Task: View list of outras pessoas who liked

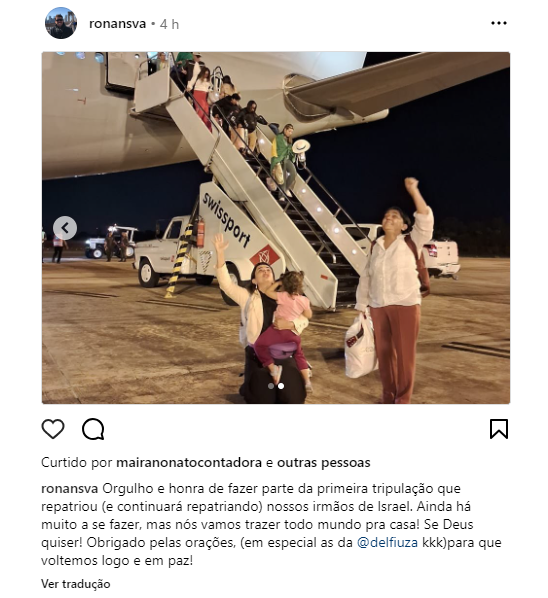Action: [323, 462]
